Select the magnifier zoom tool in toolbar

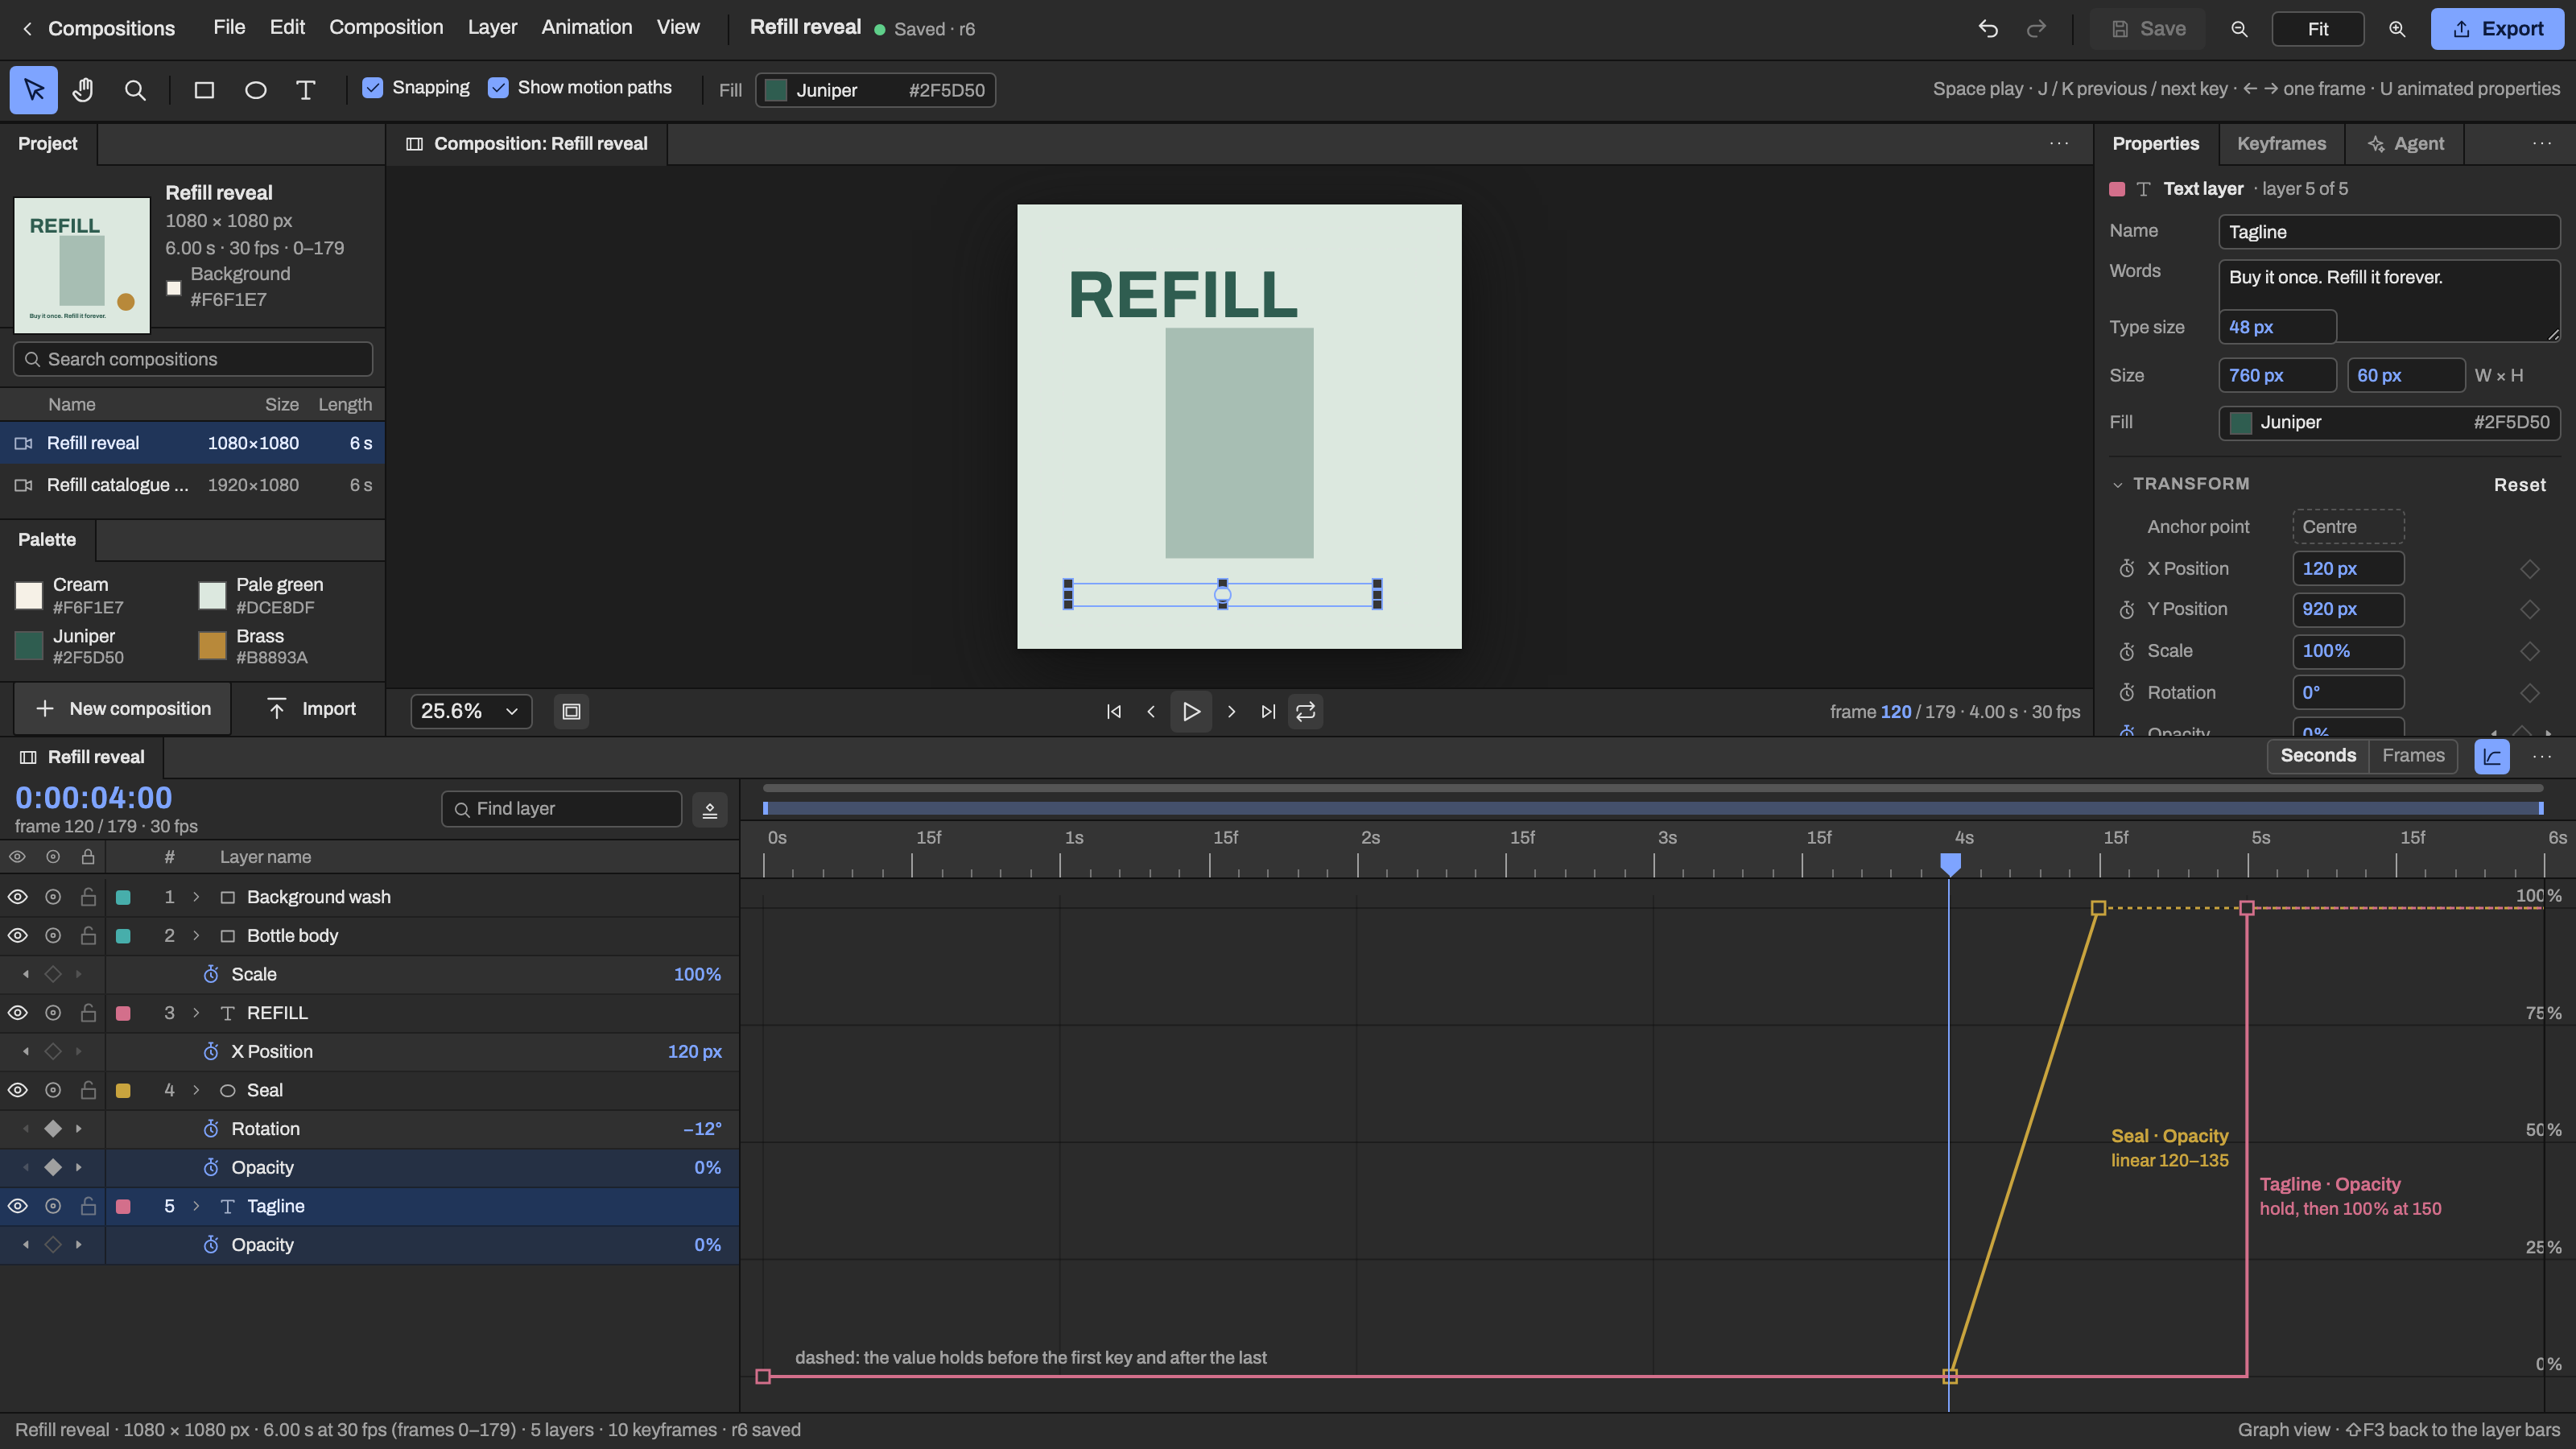pyautogui.click(x=135, y=90)
